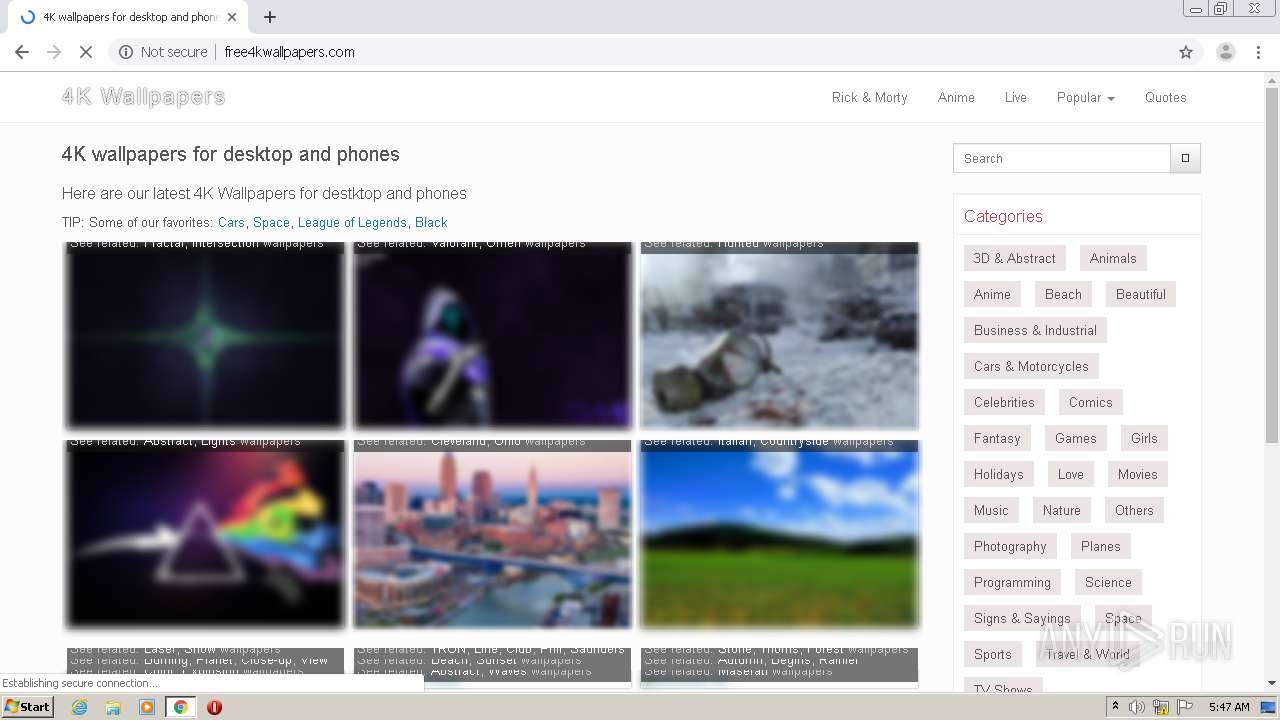The image size is (1280, 720).
Task: Launch Internet Explorer from the taskbar
Action: (x=79, y=707)
